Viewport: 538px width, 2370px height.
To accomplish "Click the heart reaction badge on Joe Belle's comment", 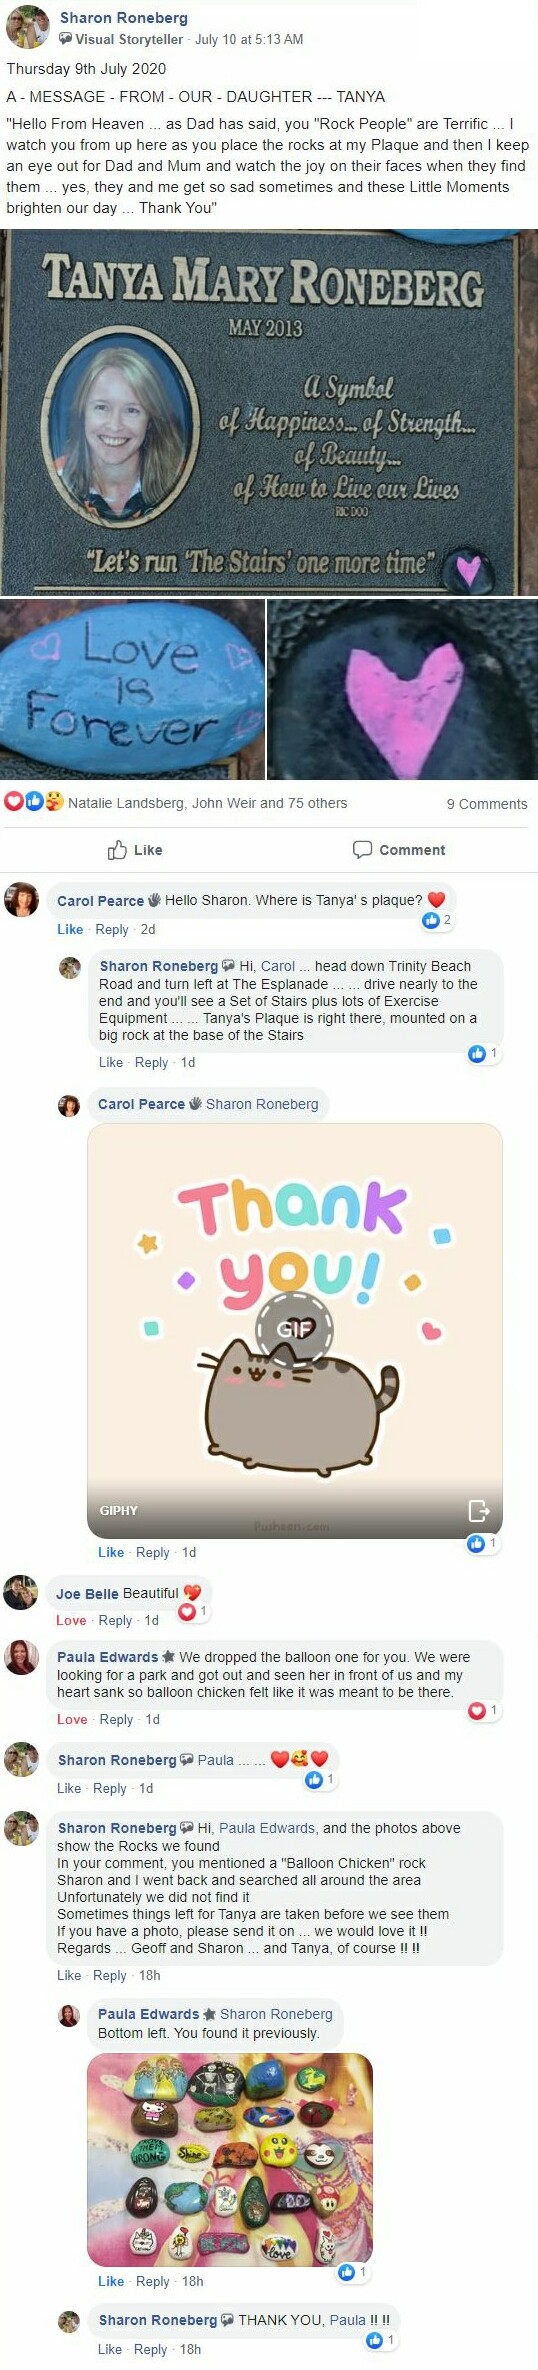I will (x=192, y=1612).
